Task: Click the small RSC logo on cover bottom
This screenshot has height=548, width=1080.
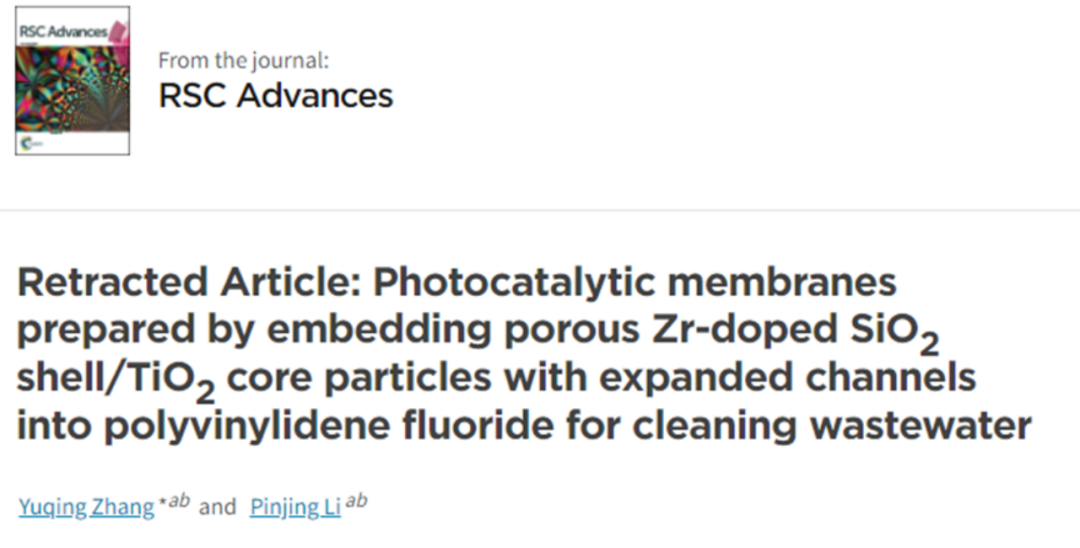Action: 29,143
